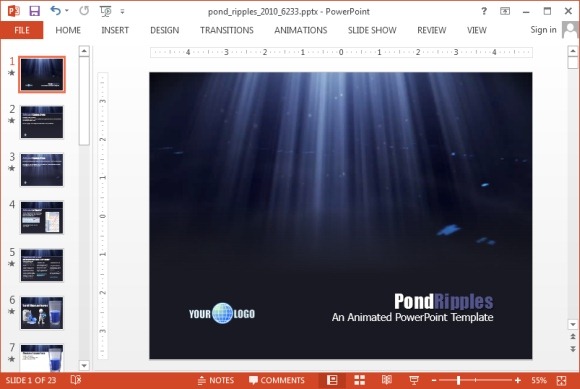Switch to Normal view icon

(x=332, y=380)
